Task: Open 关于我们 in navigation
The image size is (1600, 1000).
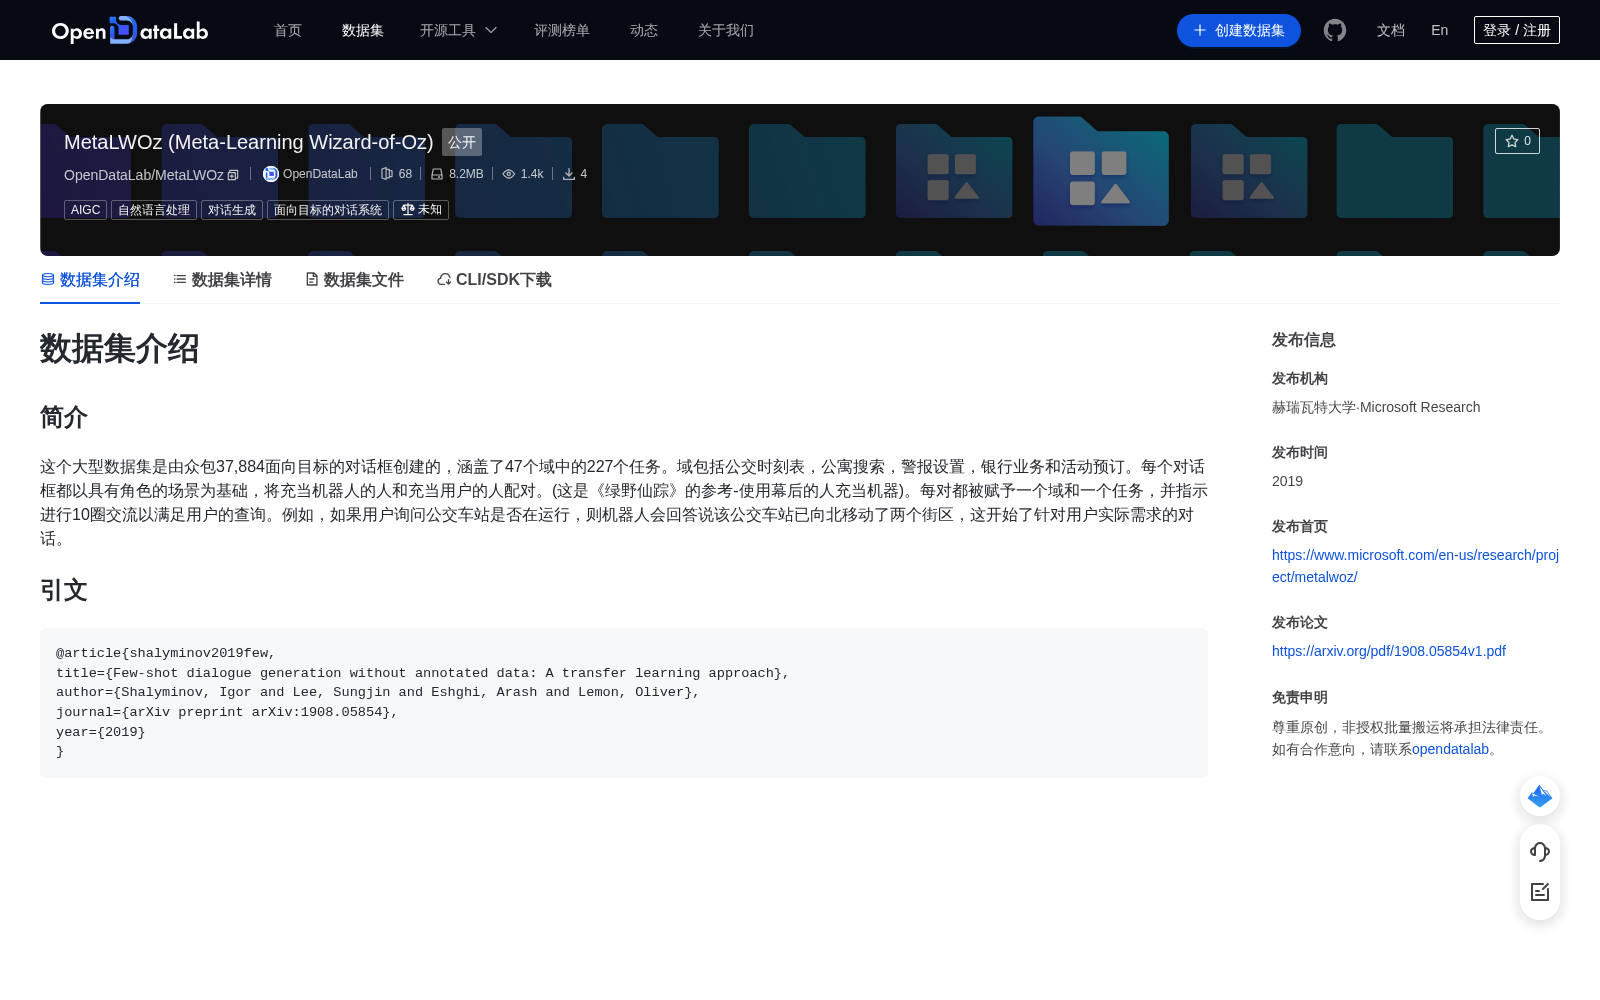Action: (x=726, y=30)
